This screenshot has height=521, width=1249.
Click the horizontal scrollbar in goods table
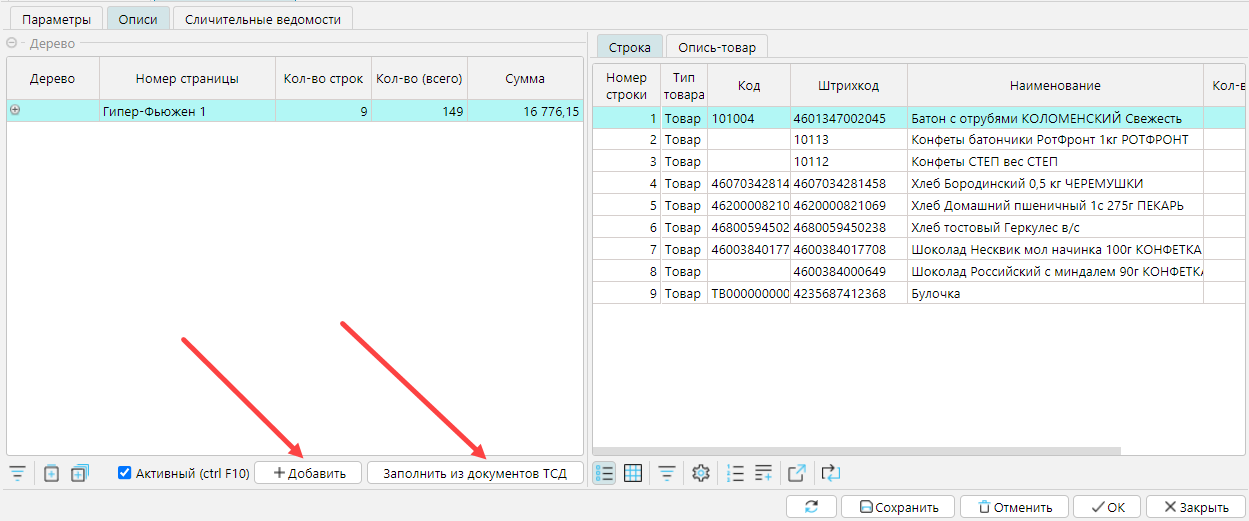(860, 451)
